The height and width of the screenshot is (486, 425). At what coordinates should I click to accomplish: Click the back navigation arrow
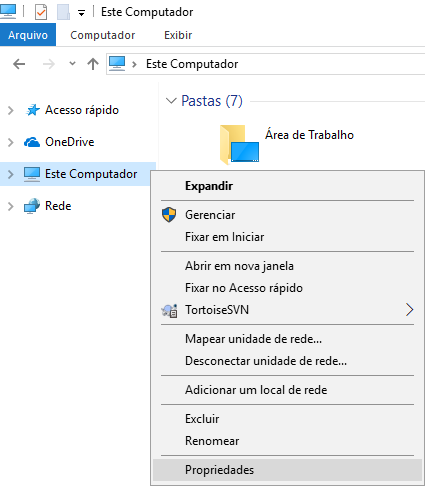click(19, 64)
